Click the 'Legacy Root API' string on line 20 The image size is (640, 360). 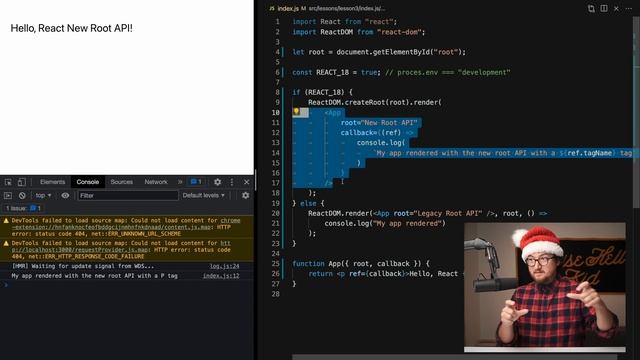pyautogui.click(x=448, y=213)
